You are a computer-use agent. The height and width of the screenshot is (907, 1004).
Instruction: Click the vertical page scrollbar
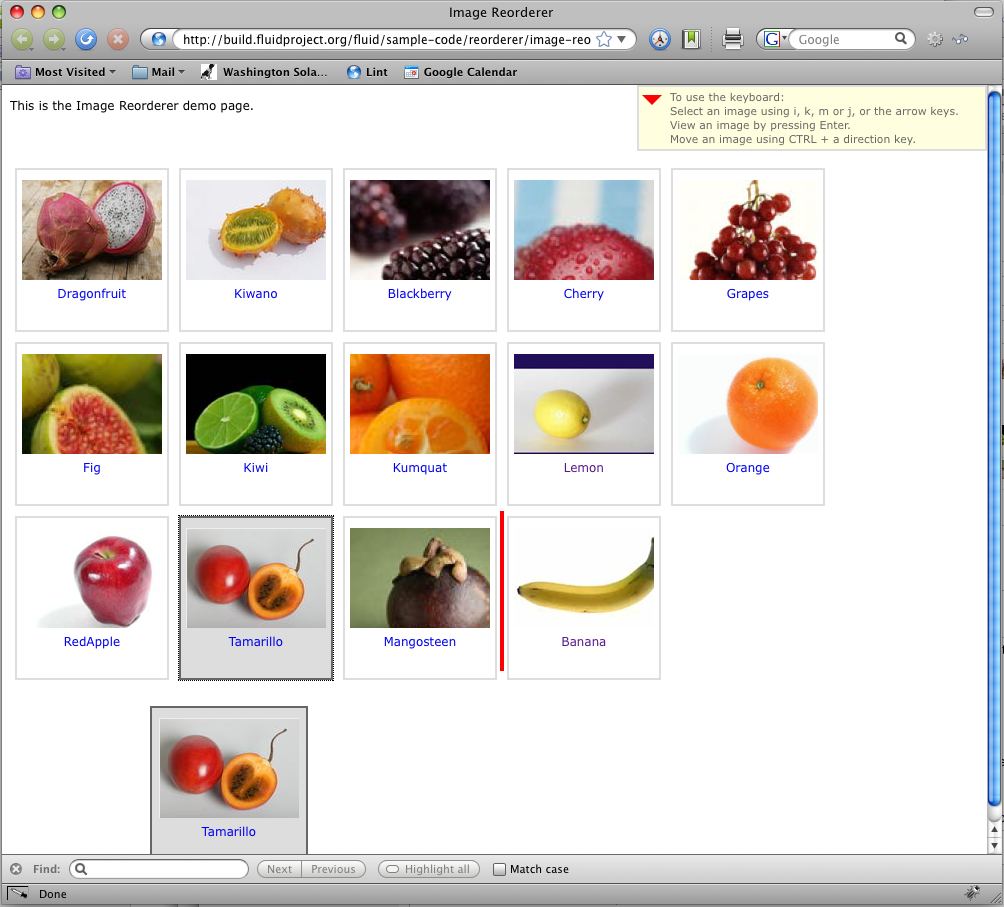(x=993, y=450)
